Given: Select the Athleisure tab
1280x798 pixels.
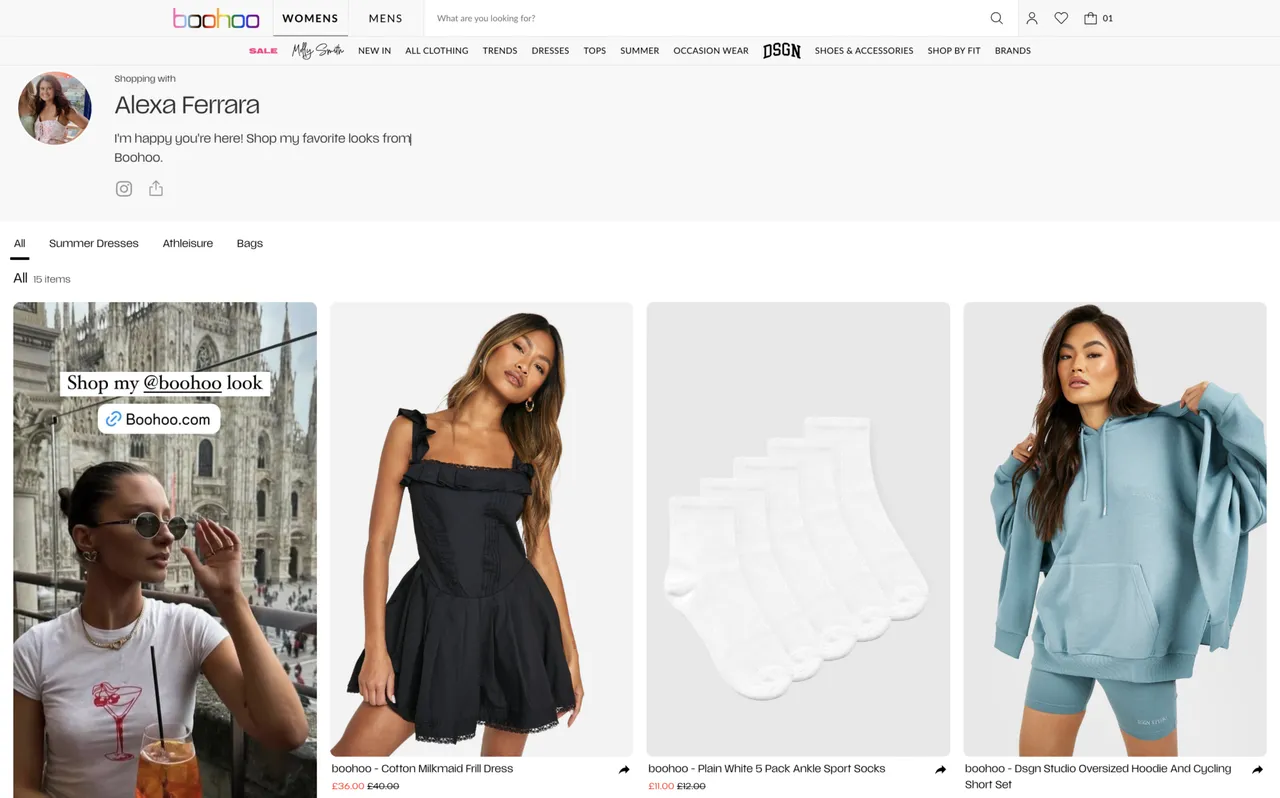Looking at the screenshot, I should point(188,243).
